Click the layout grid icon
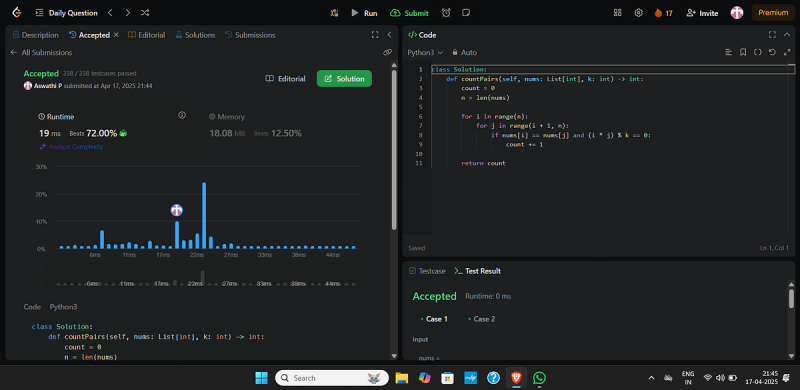The width and height of the screenshot is (800, 390). click(x=618, y=13)
